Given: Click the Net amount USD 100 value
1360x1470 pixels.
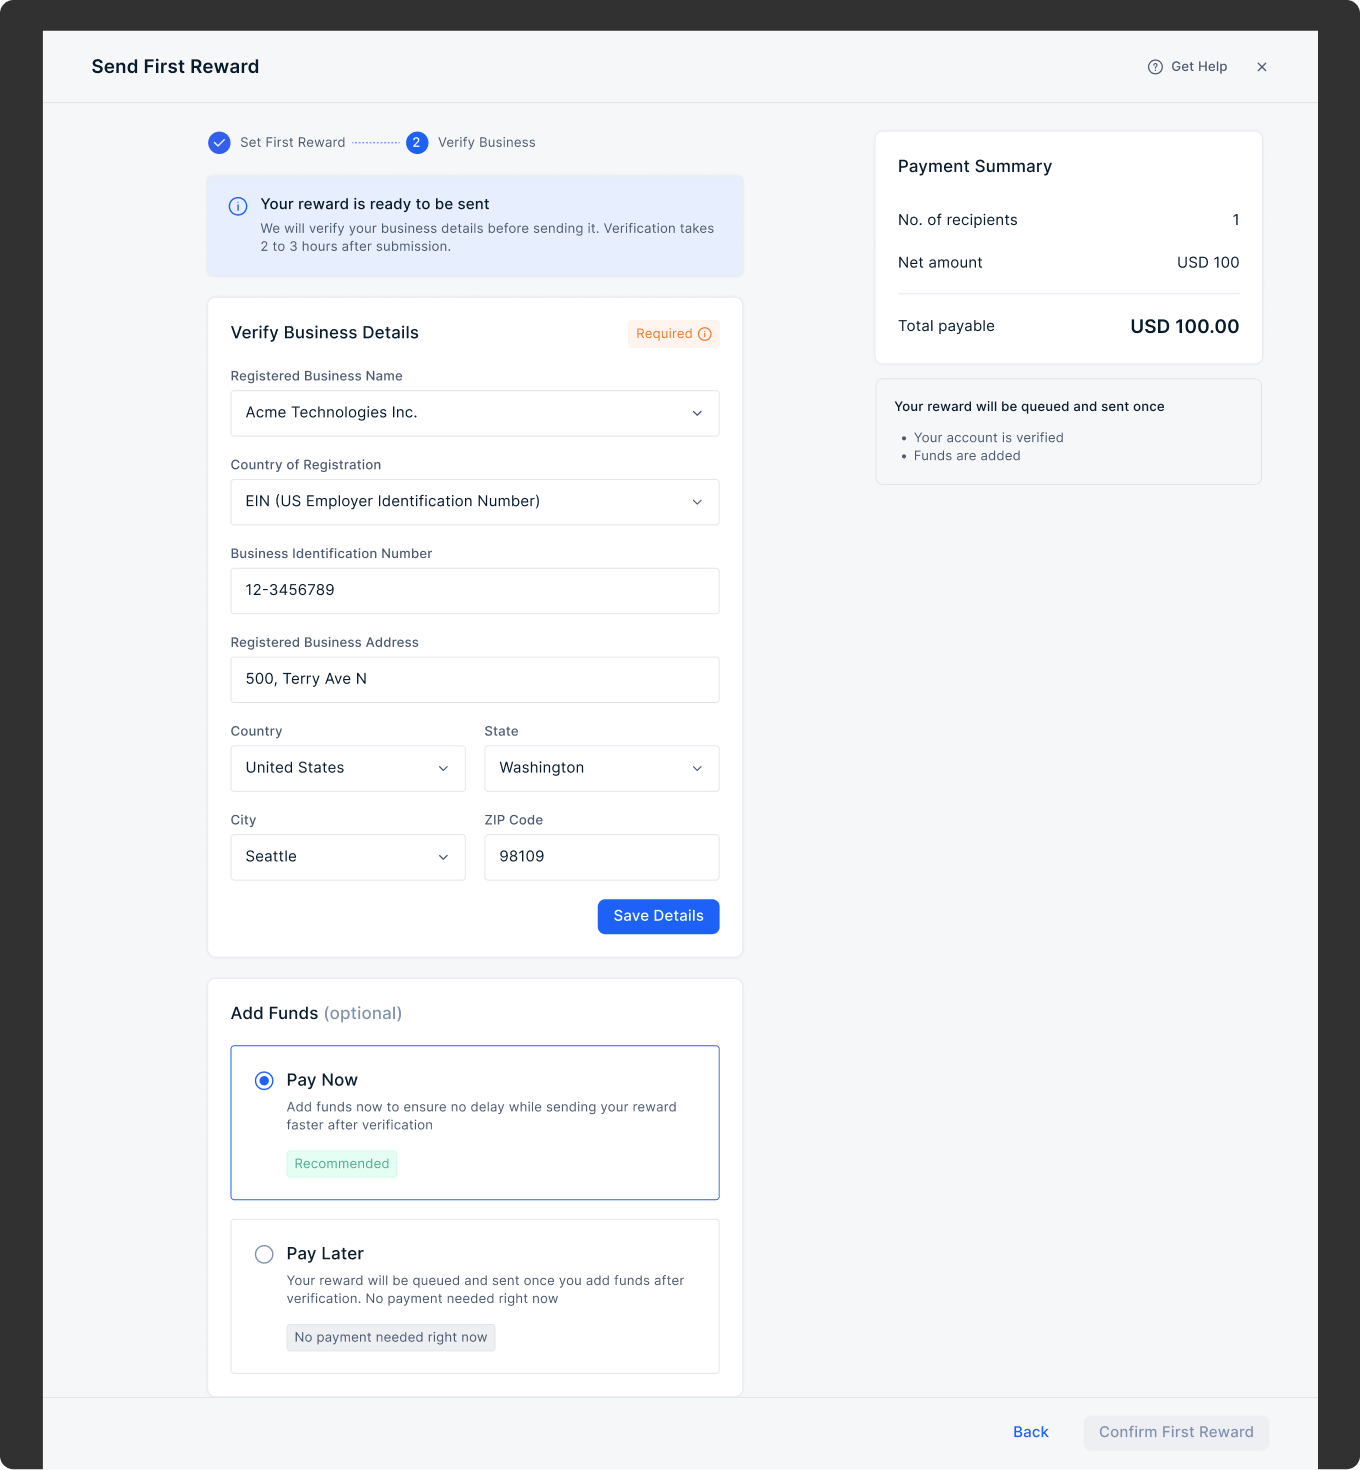Looking at the screenshot, I should (1208, 263).
